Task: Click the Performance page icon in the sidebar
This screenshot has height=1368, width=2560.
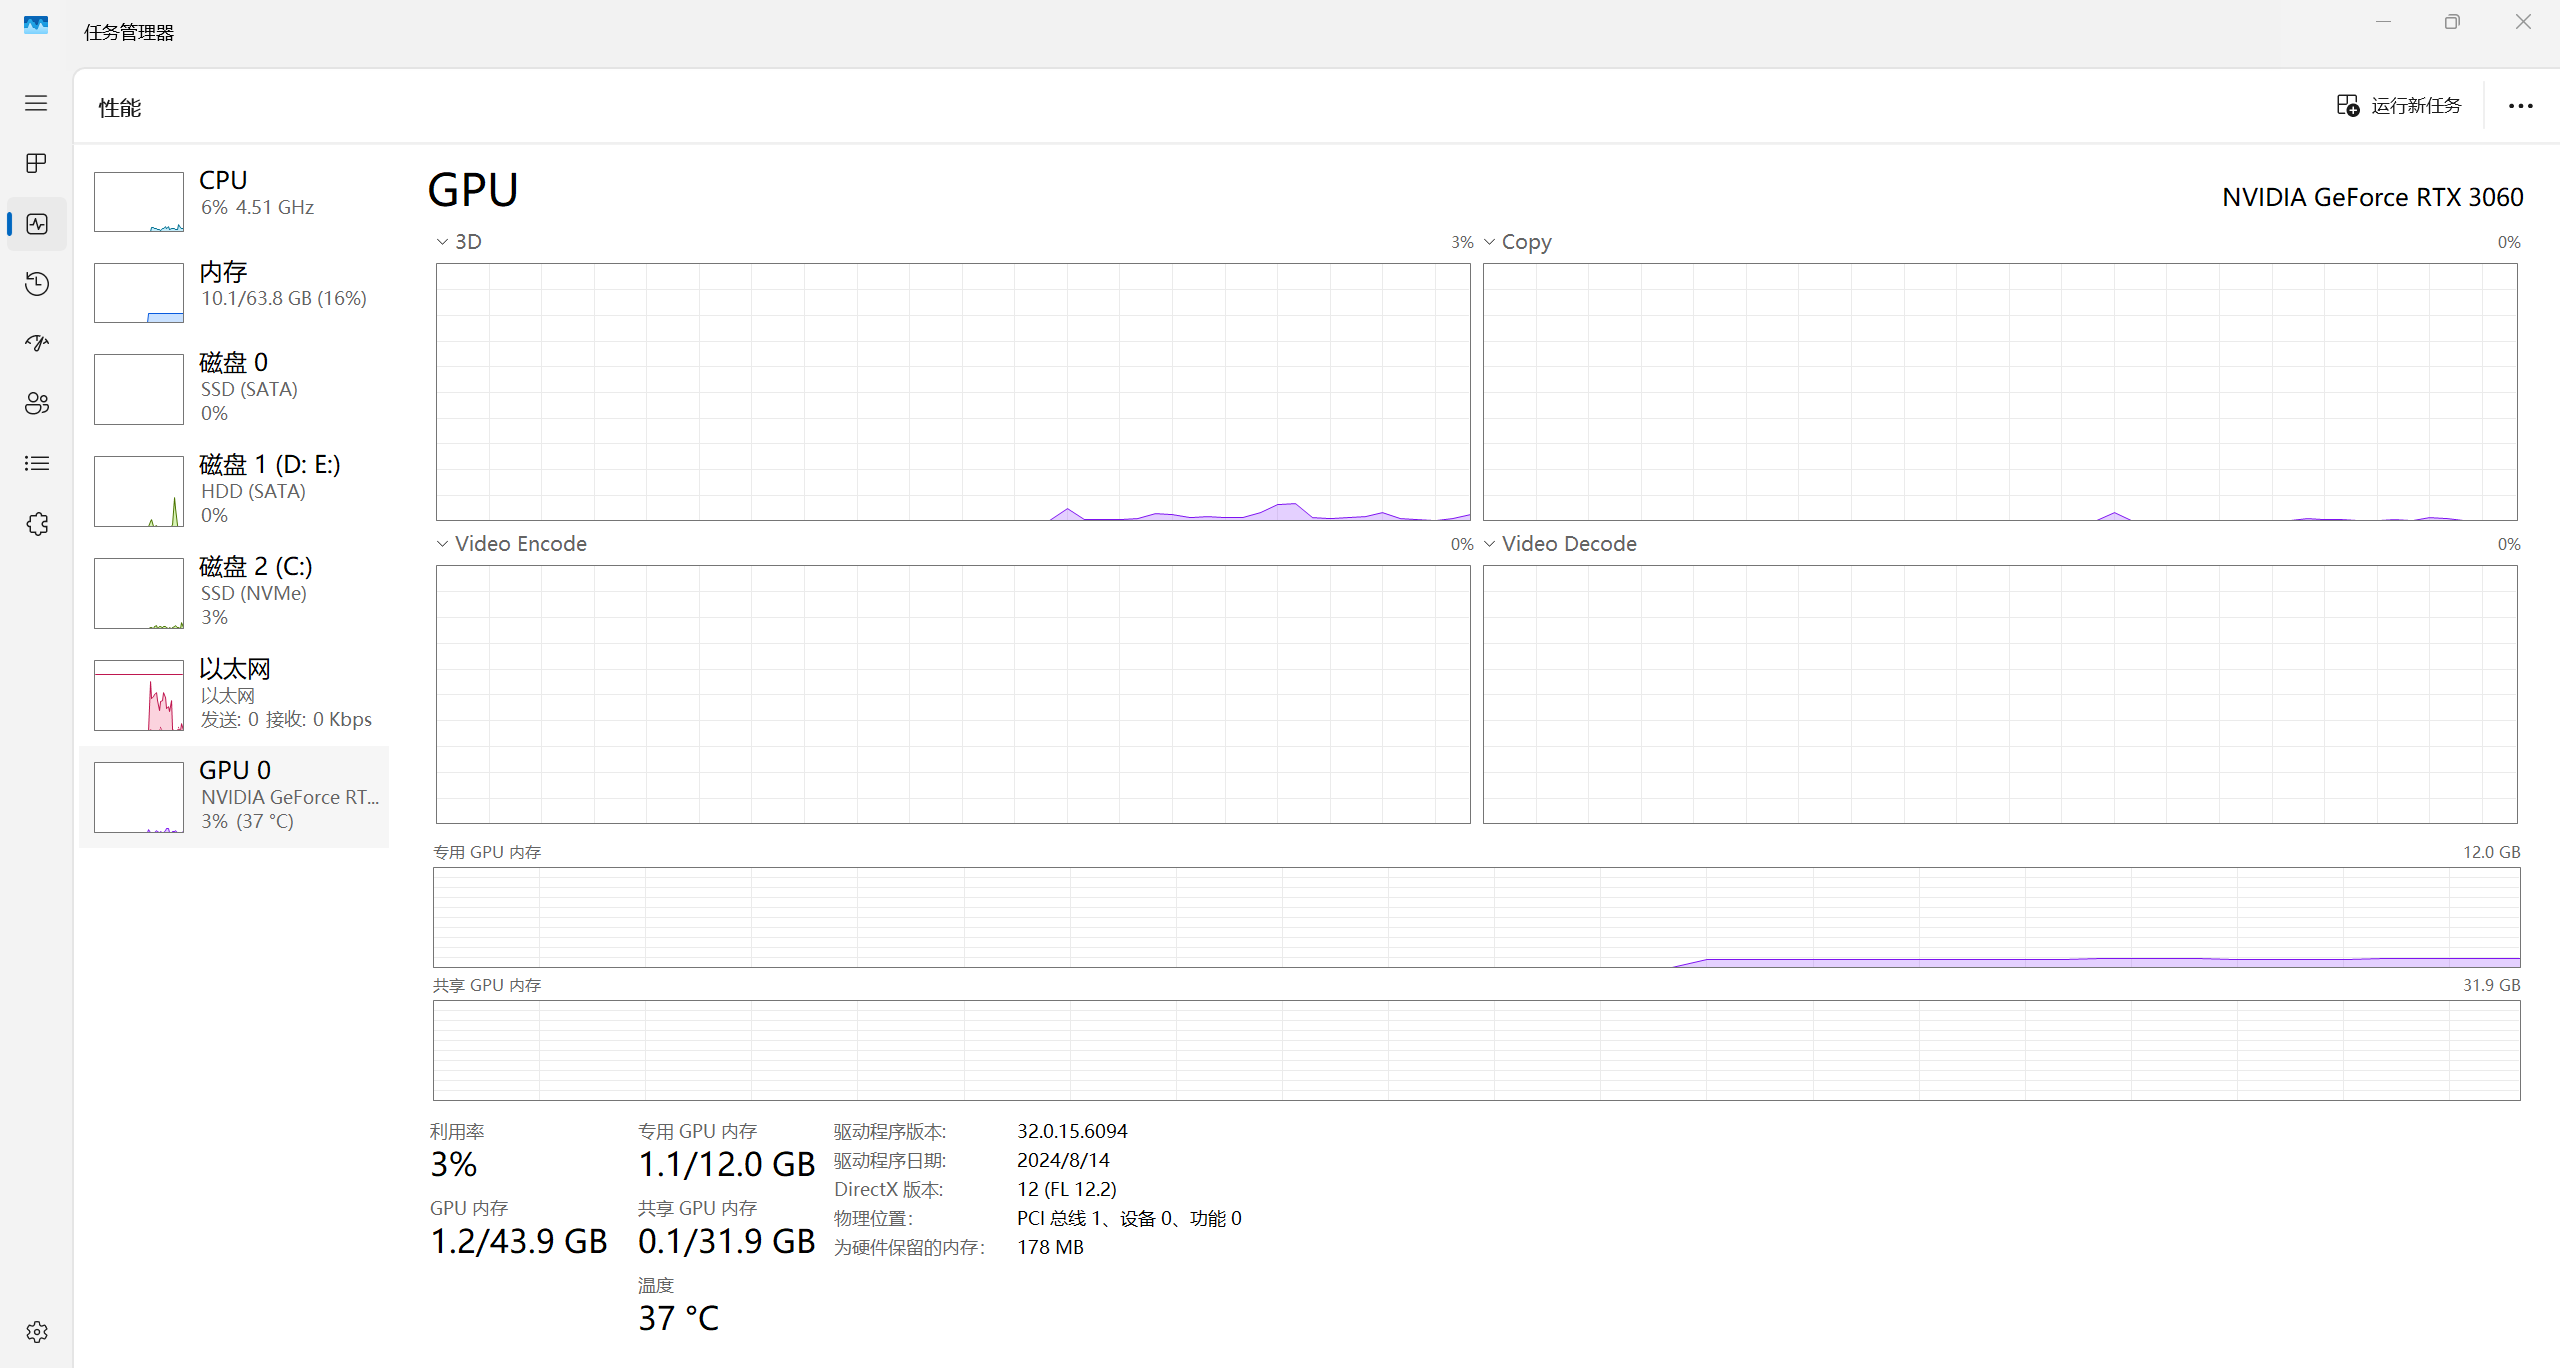Action: [36, 224]
